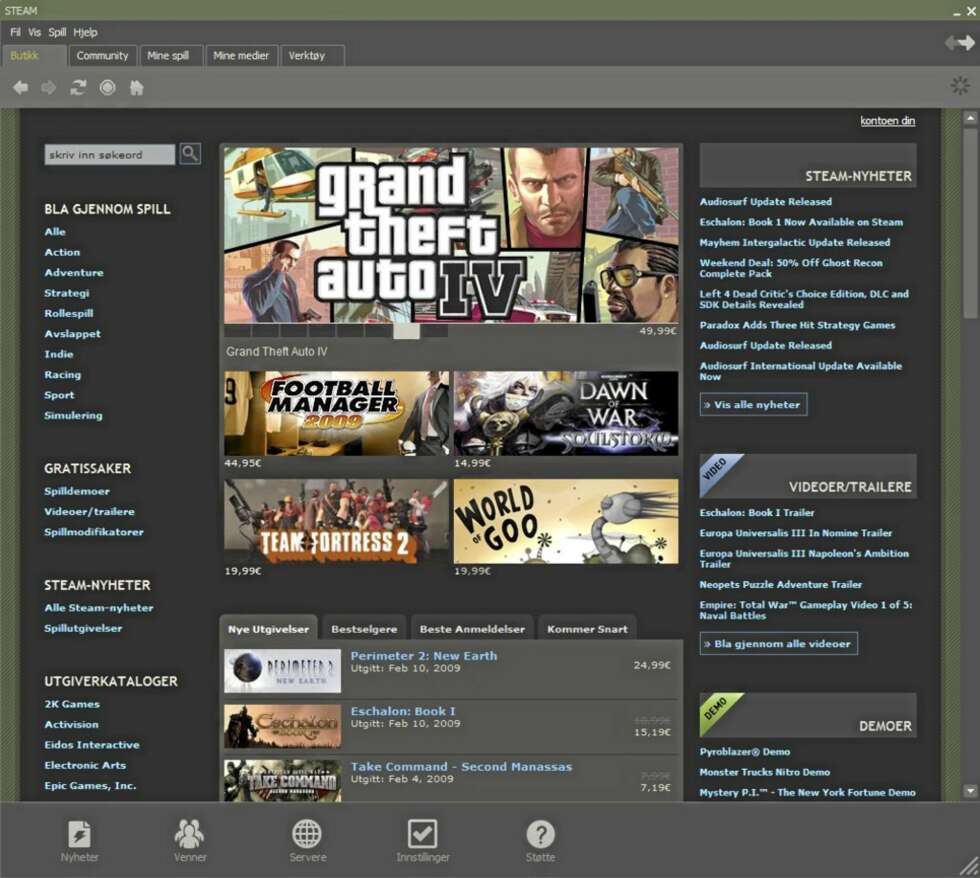Open the store home page icon

(x=136, y=87)
